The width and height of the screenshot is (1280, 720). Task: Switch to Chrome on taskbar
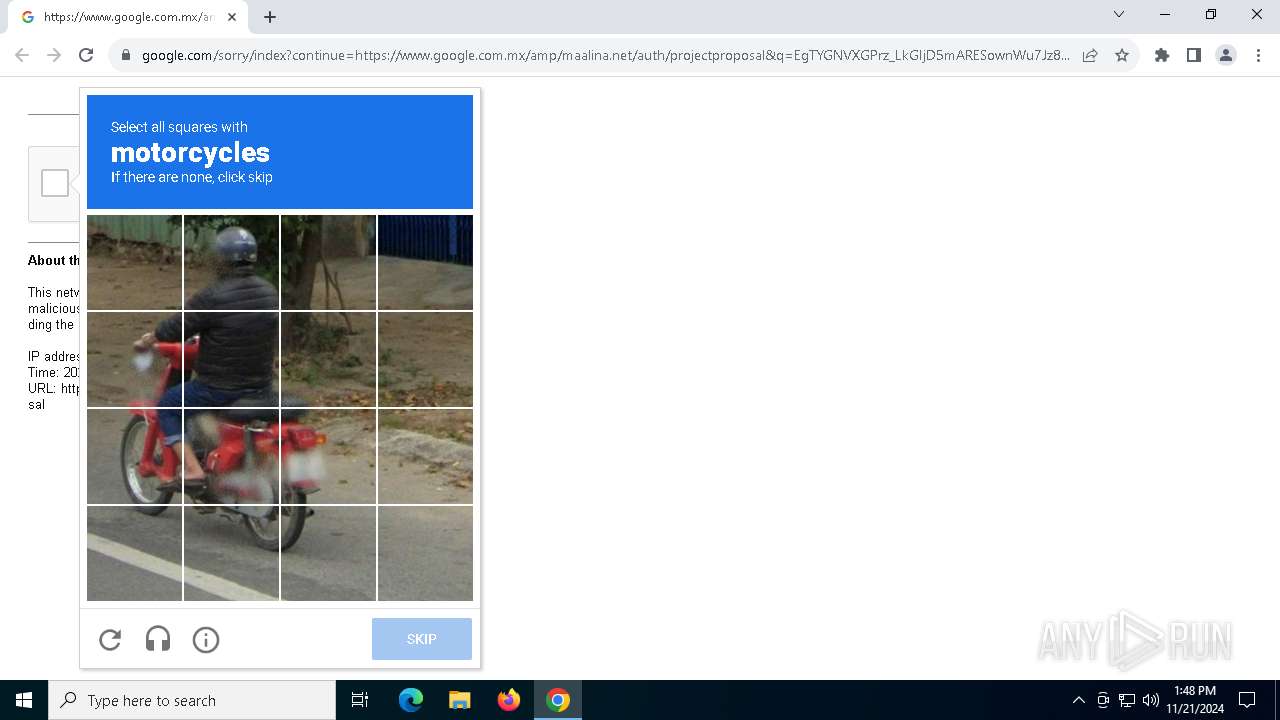pos(558,700)
